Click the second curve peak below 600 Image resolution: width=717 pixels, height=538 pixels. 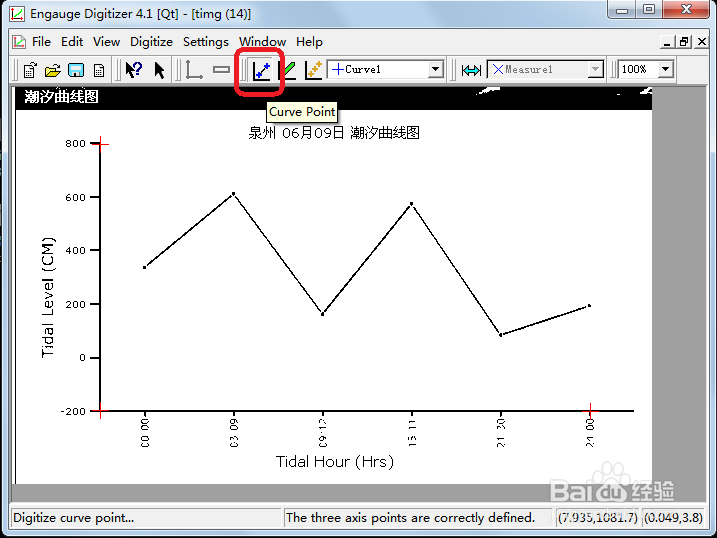coord(412,203)
